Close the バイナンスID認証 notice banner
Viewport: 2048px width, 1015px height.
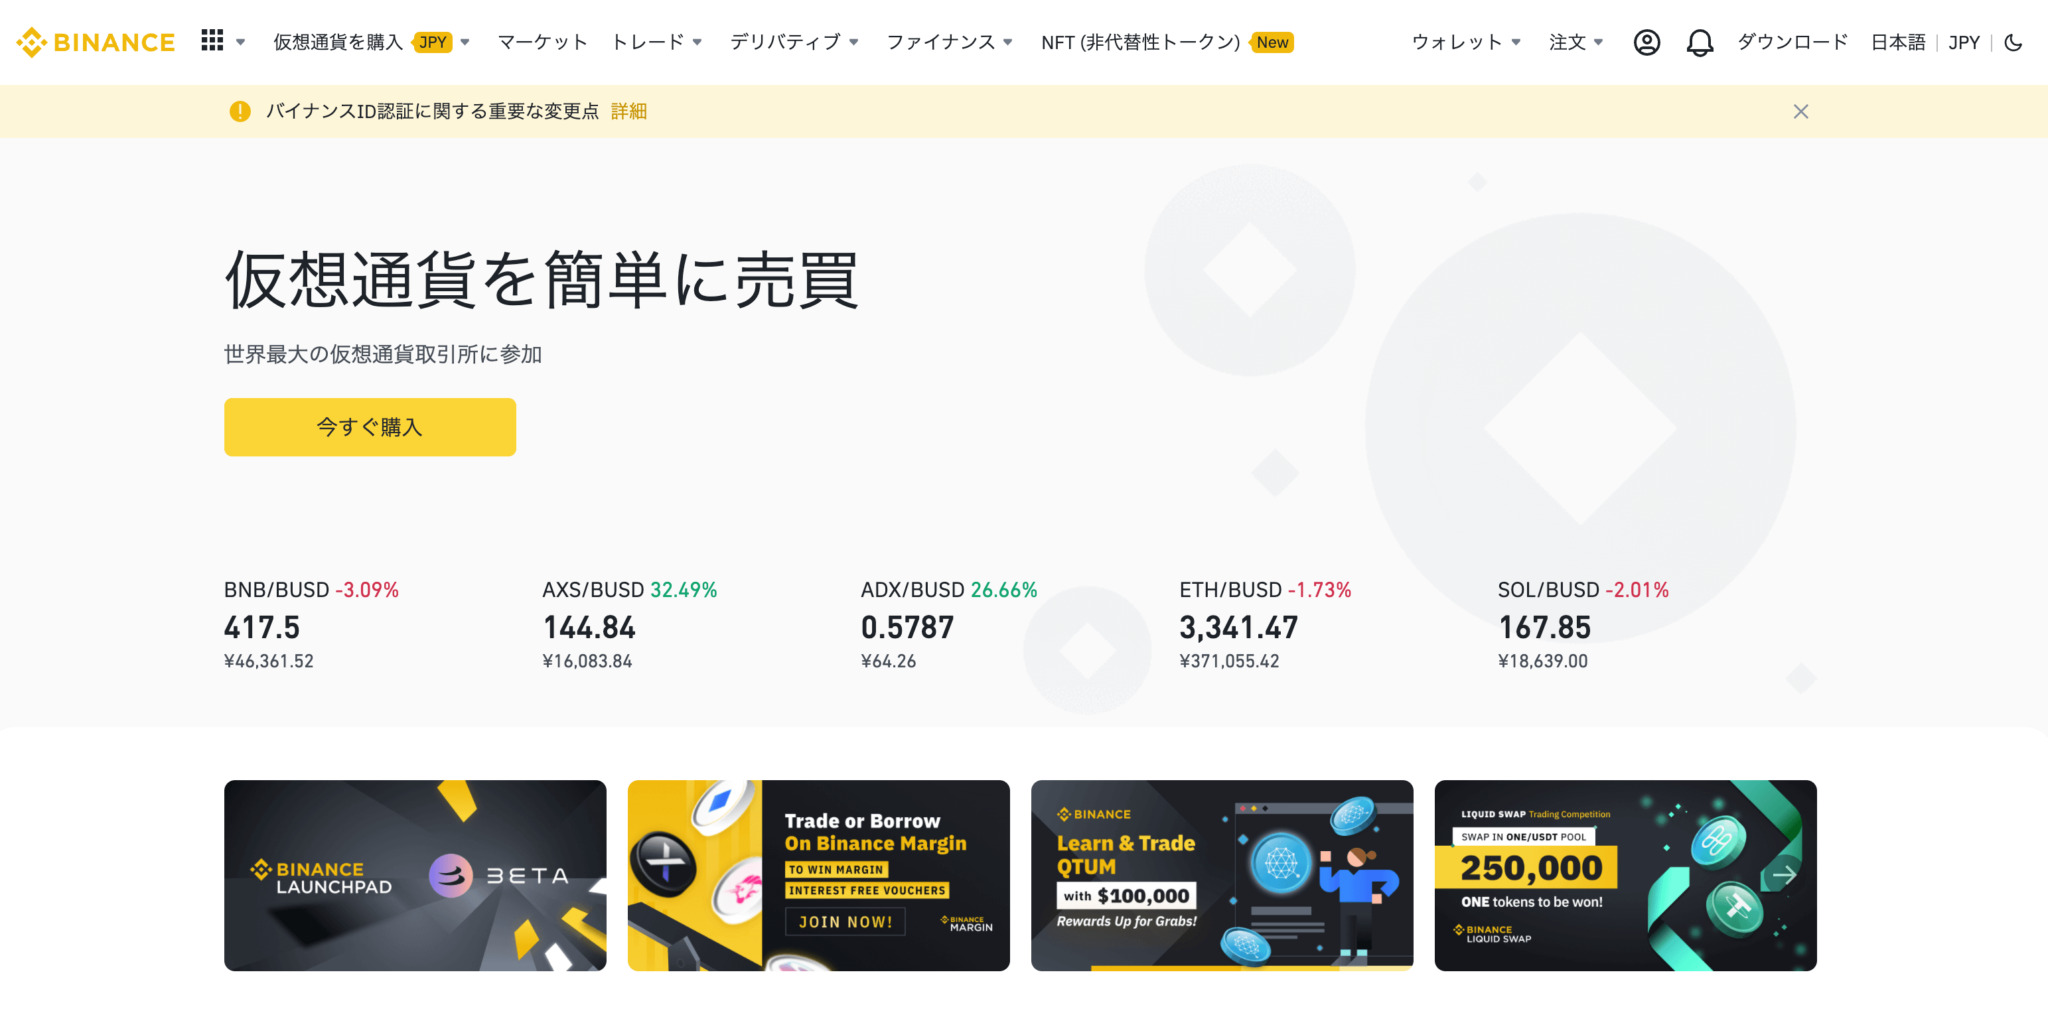click(1801, 111)
